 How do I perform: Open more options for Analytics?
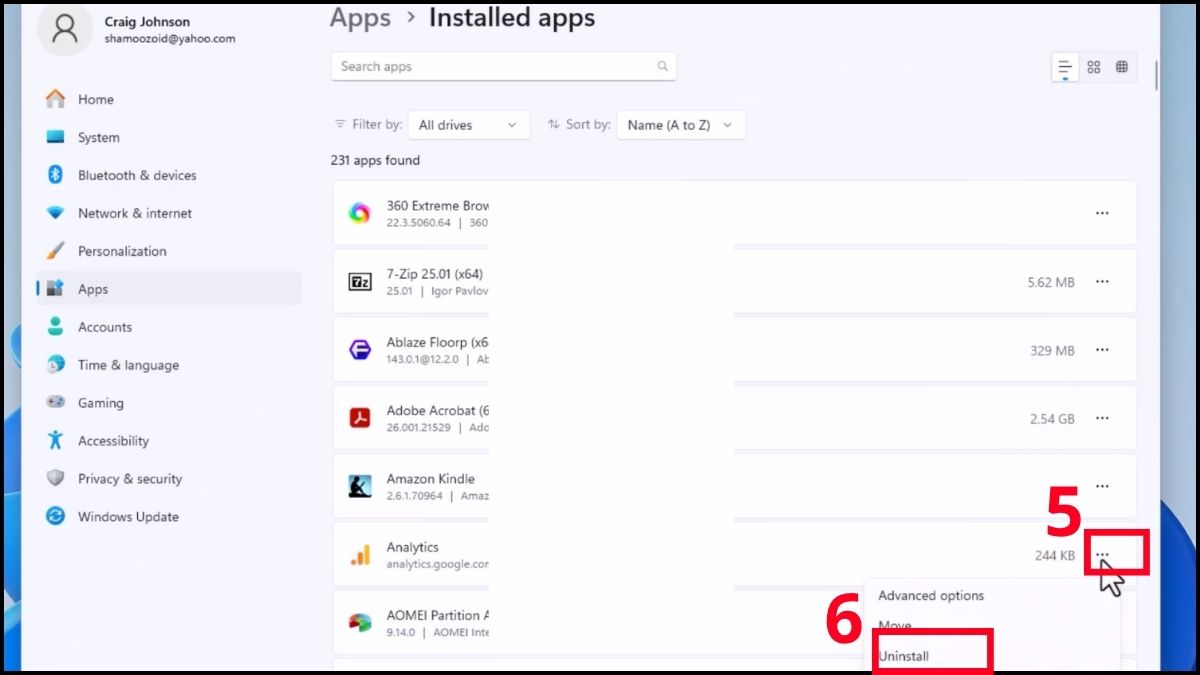1102,555
